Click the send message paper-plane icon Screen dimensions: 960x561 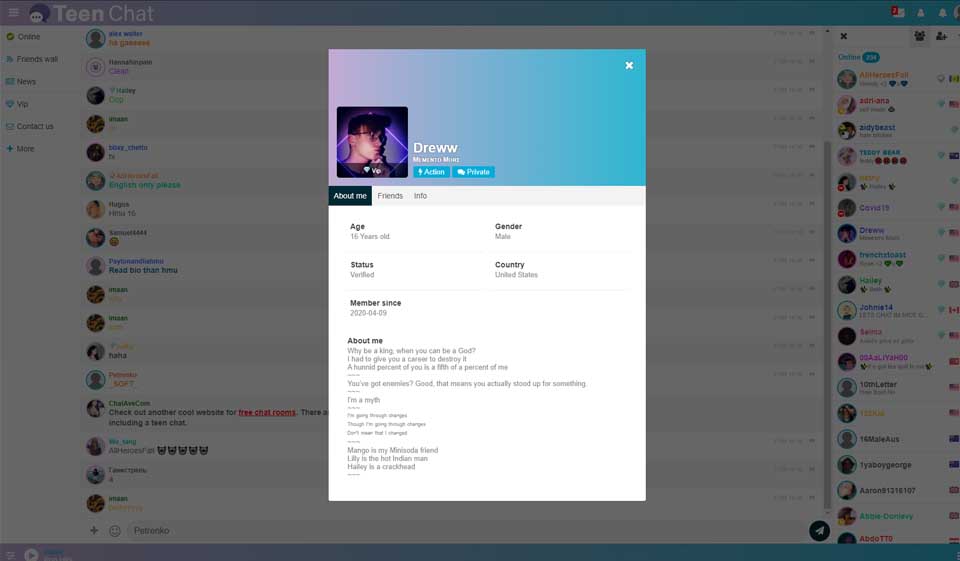819,531
